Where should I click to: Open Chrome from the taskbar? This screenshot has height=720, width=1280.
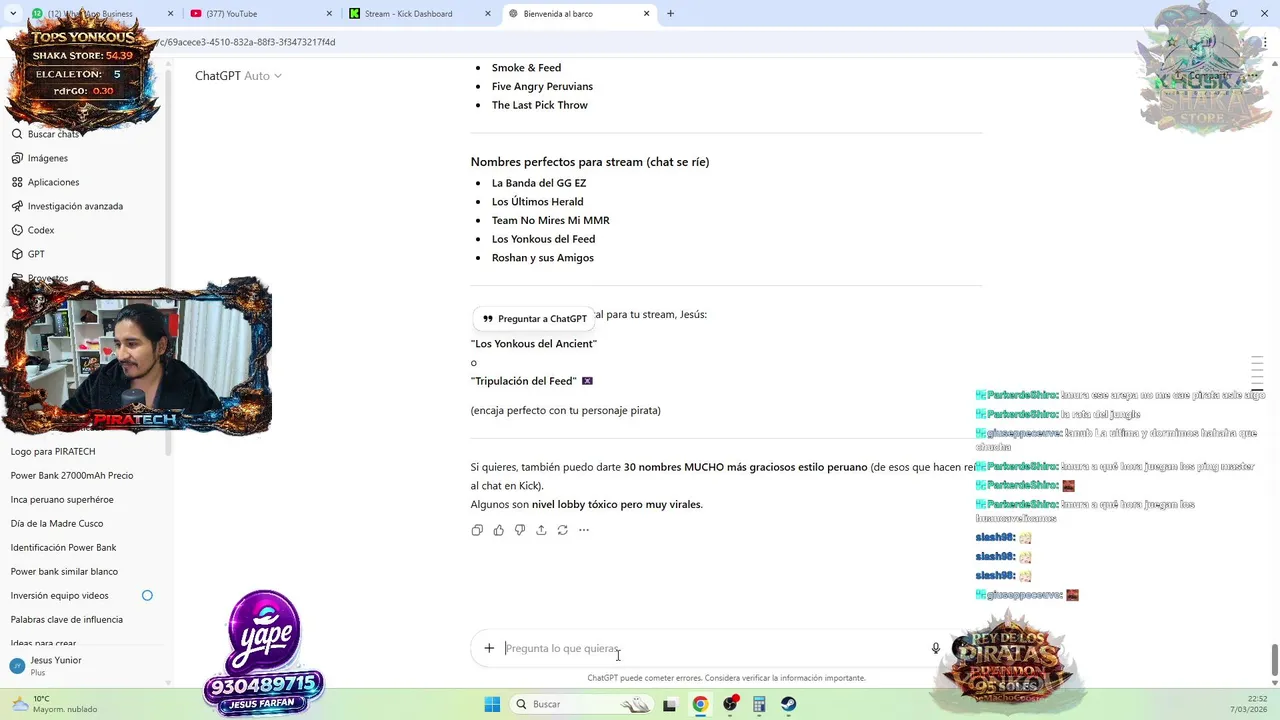click(700, 704)
